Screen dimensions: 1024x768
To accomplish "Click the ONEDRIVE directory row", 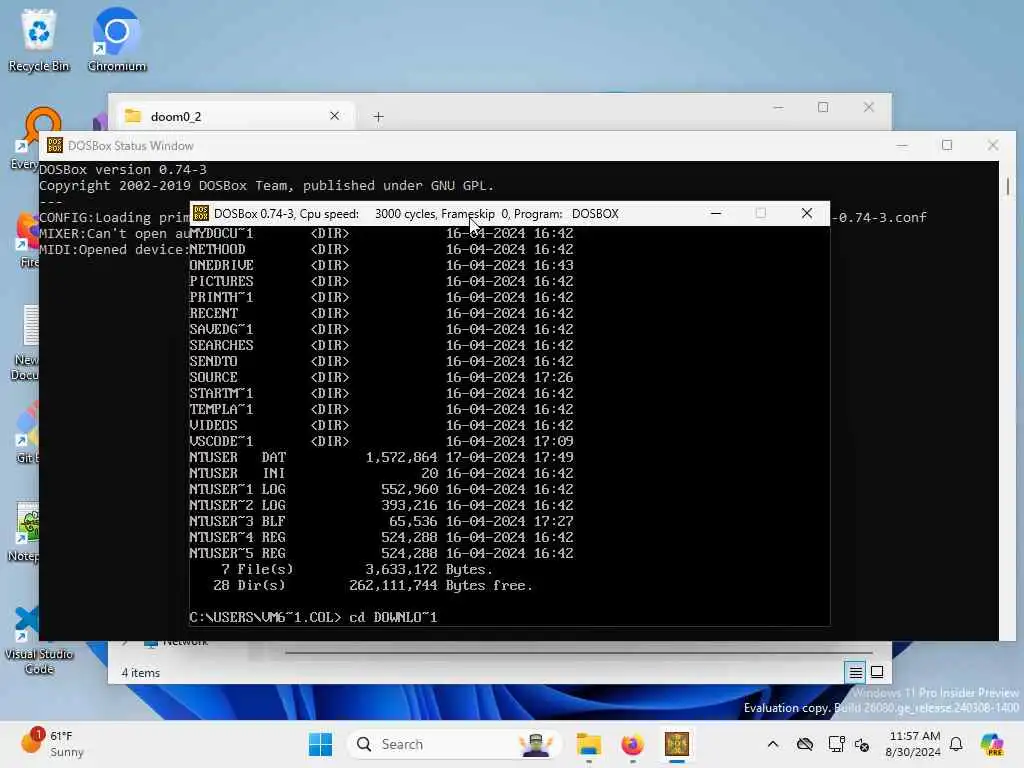I will 381,265.
